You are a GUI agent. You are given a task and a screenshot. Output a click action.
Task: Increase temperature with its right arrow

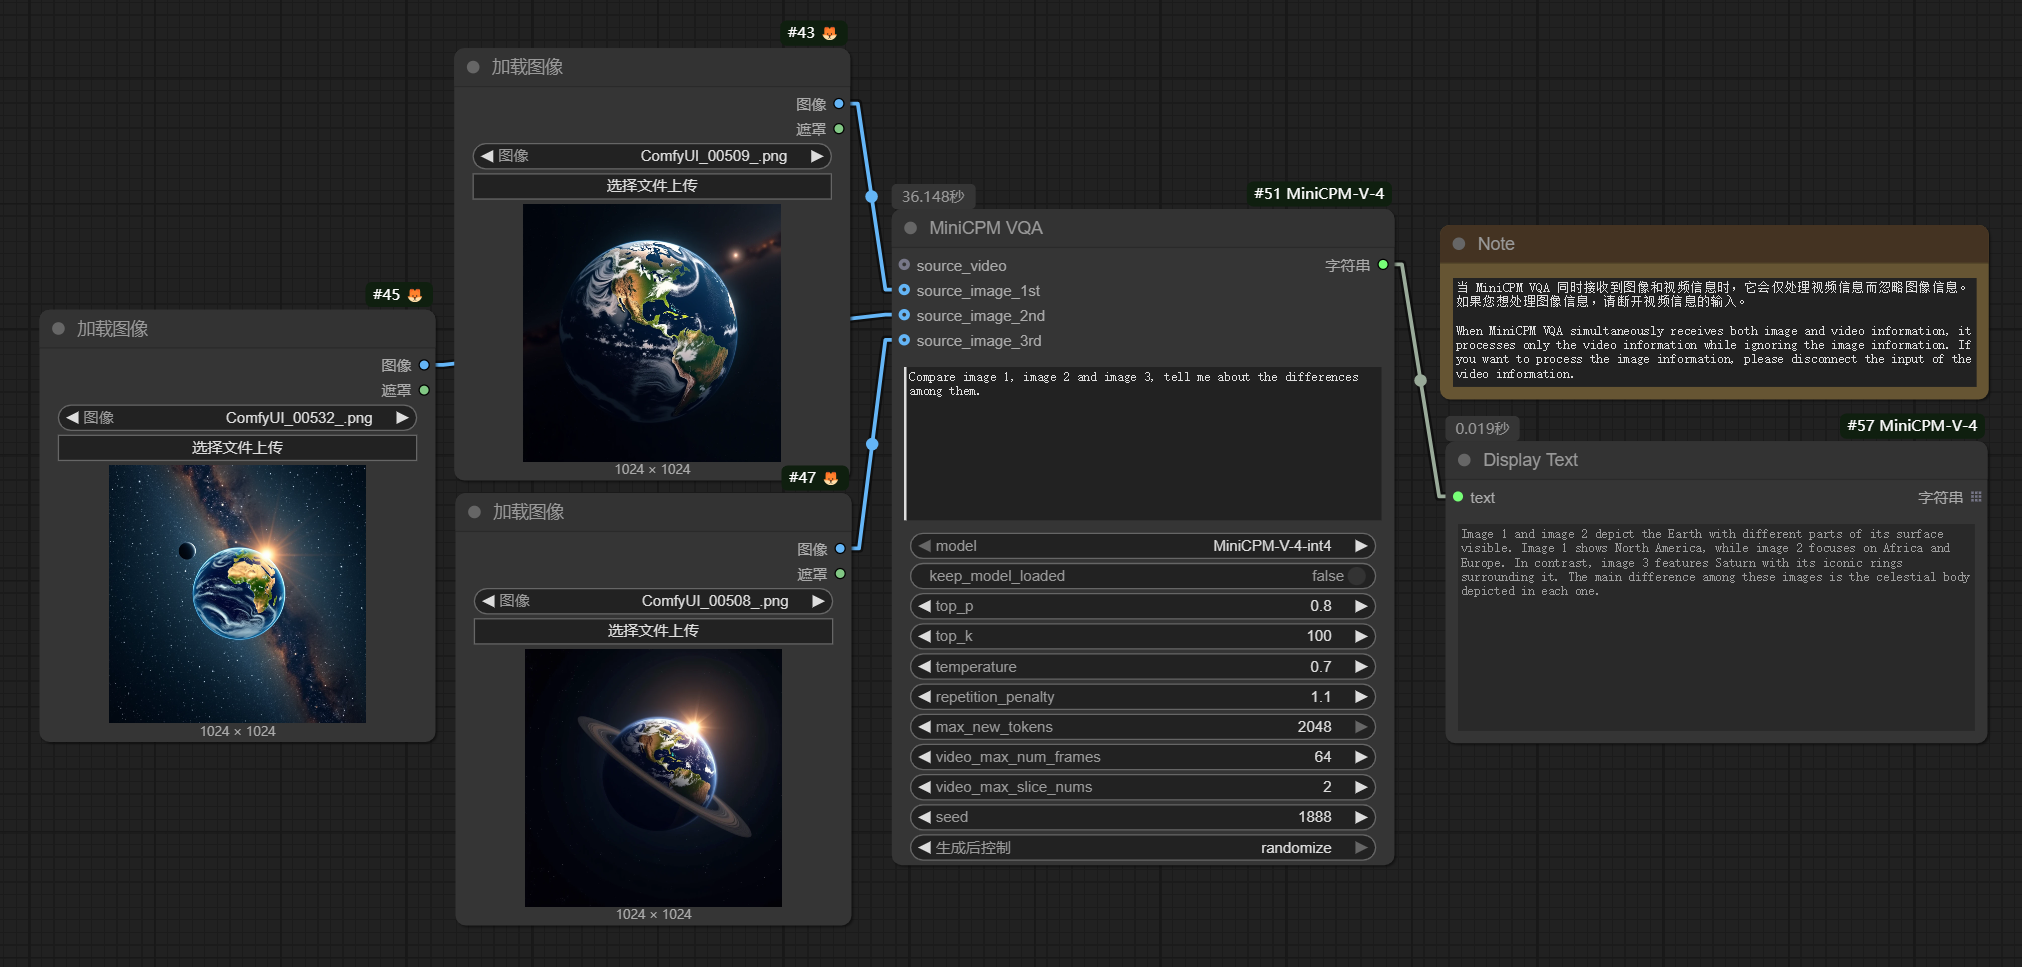point(1361,667)
